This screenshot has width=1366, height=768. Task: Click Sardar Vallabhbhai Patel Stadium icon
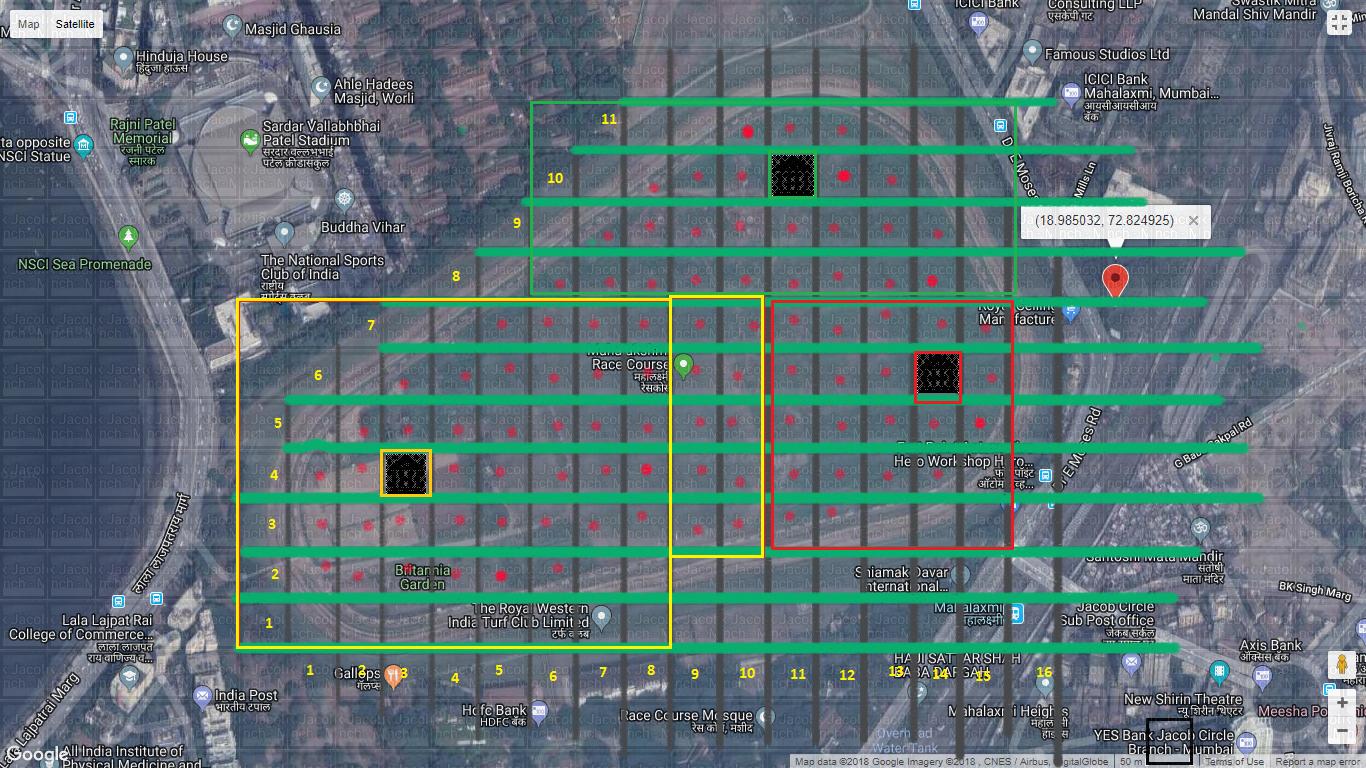[250, 142]
